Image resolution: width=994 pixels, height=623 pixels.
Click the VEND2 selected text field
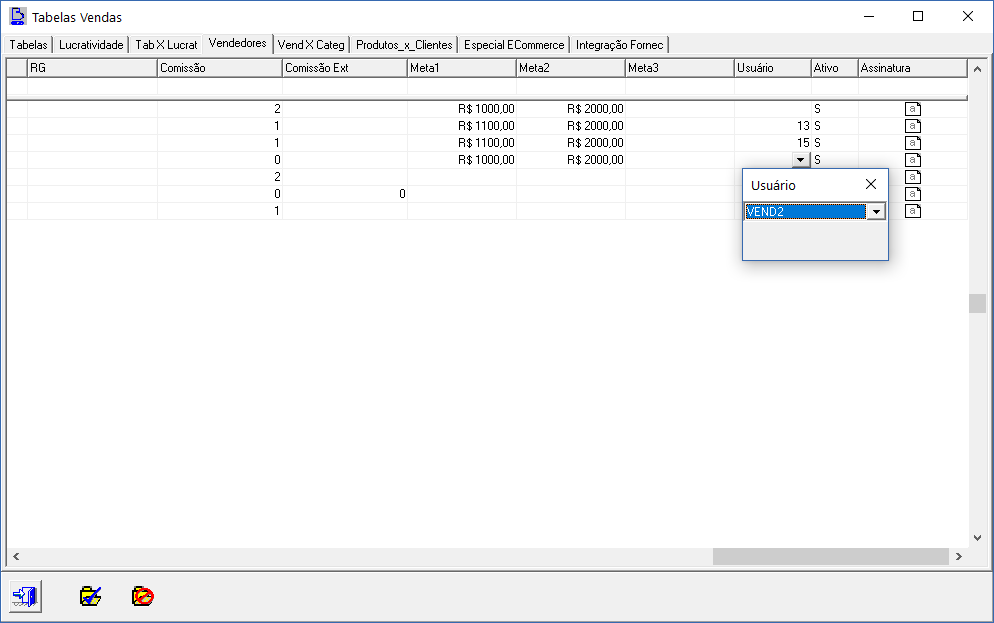806,212
